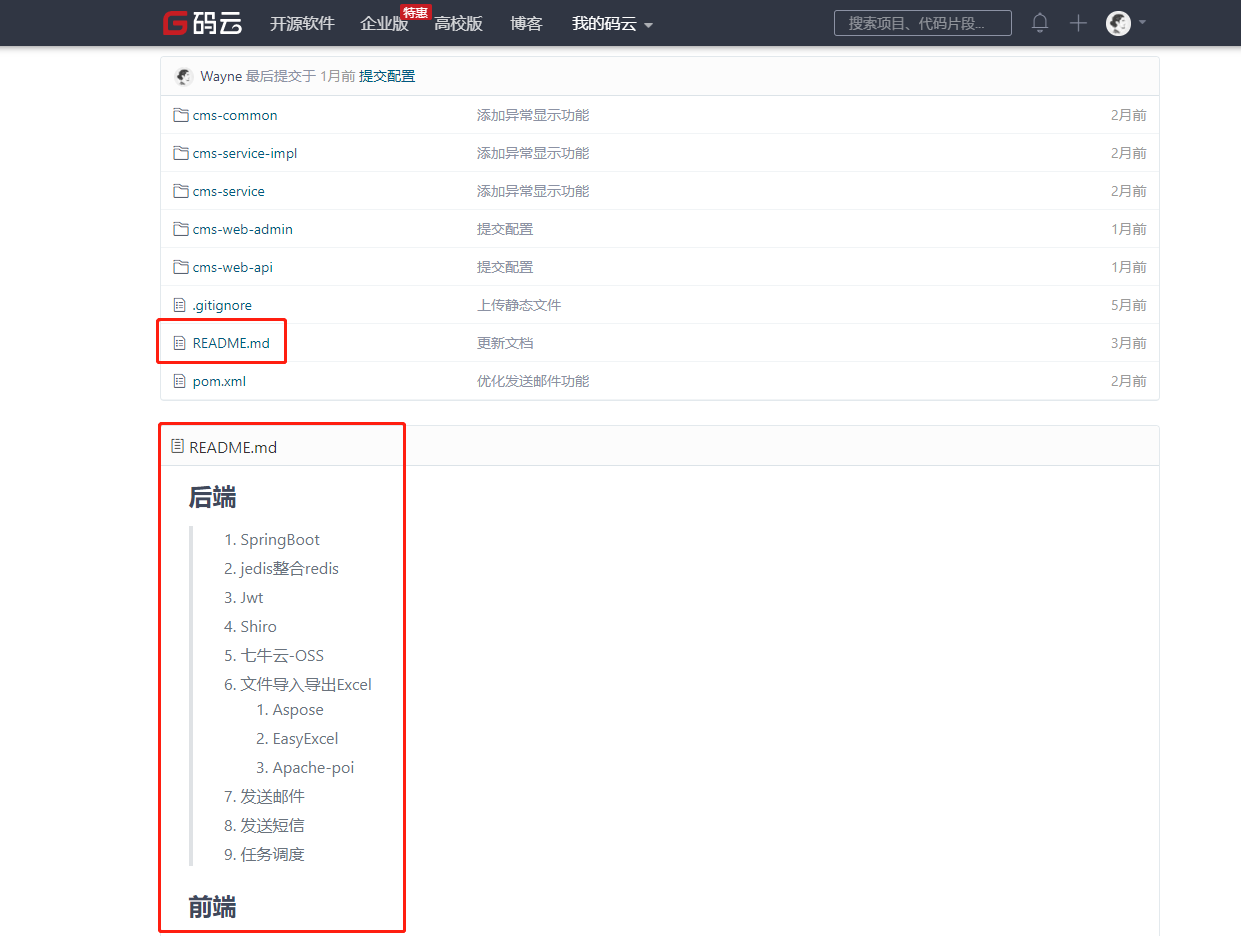Viewport: 1241px width, 936px height.
Task: Click the plus create-new icon
Action: pos(1078,23)
